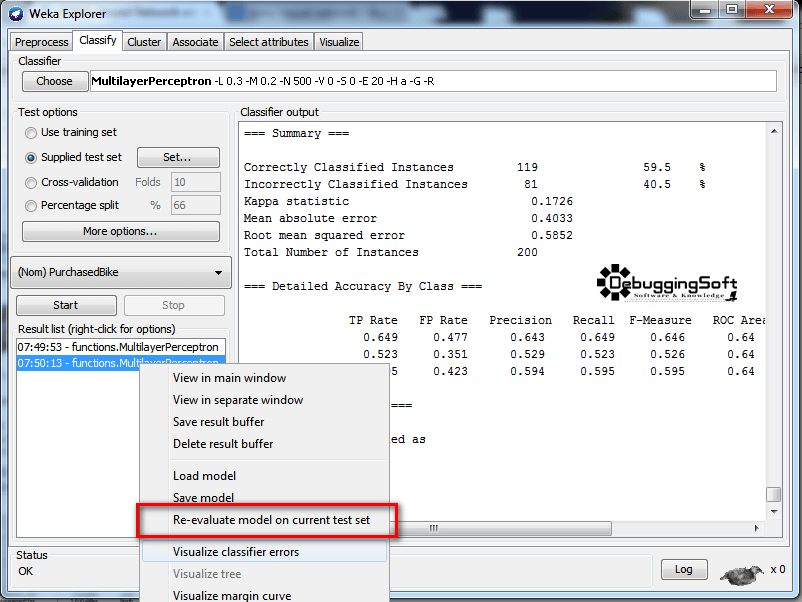Image resolution: width=802 pixels, height=602 pixels.
Task: Choose View in separate window
Action: (x=265, y=400)
